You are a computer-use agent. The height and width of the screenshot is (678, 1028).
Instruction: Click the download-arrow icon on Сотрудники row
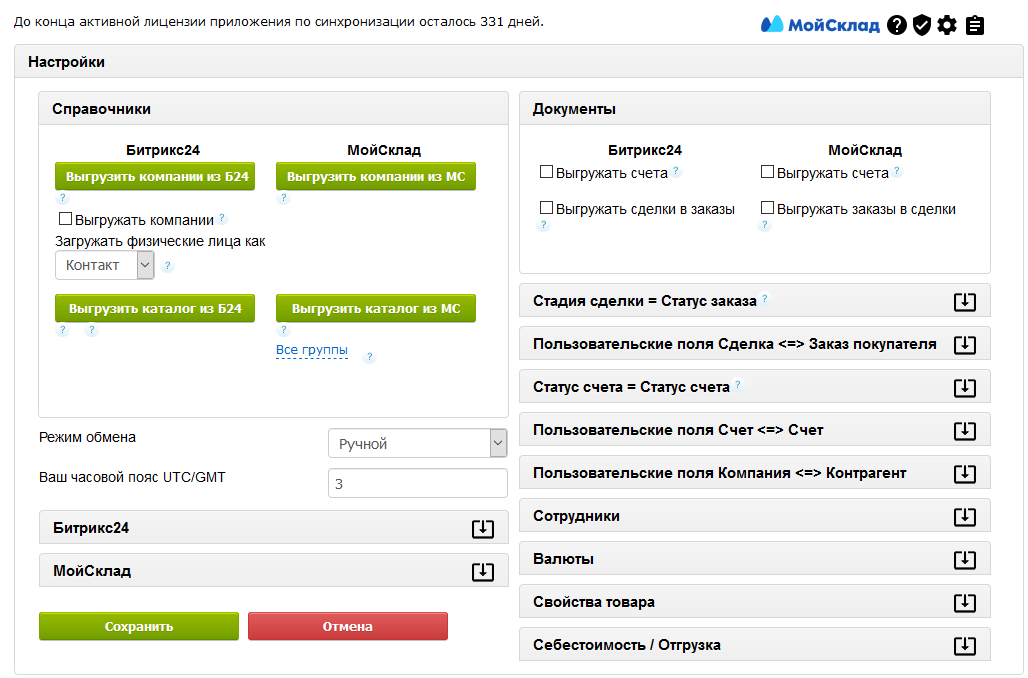coord(964,516)
